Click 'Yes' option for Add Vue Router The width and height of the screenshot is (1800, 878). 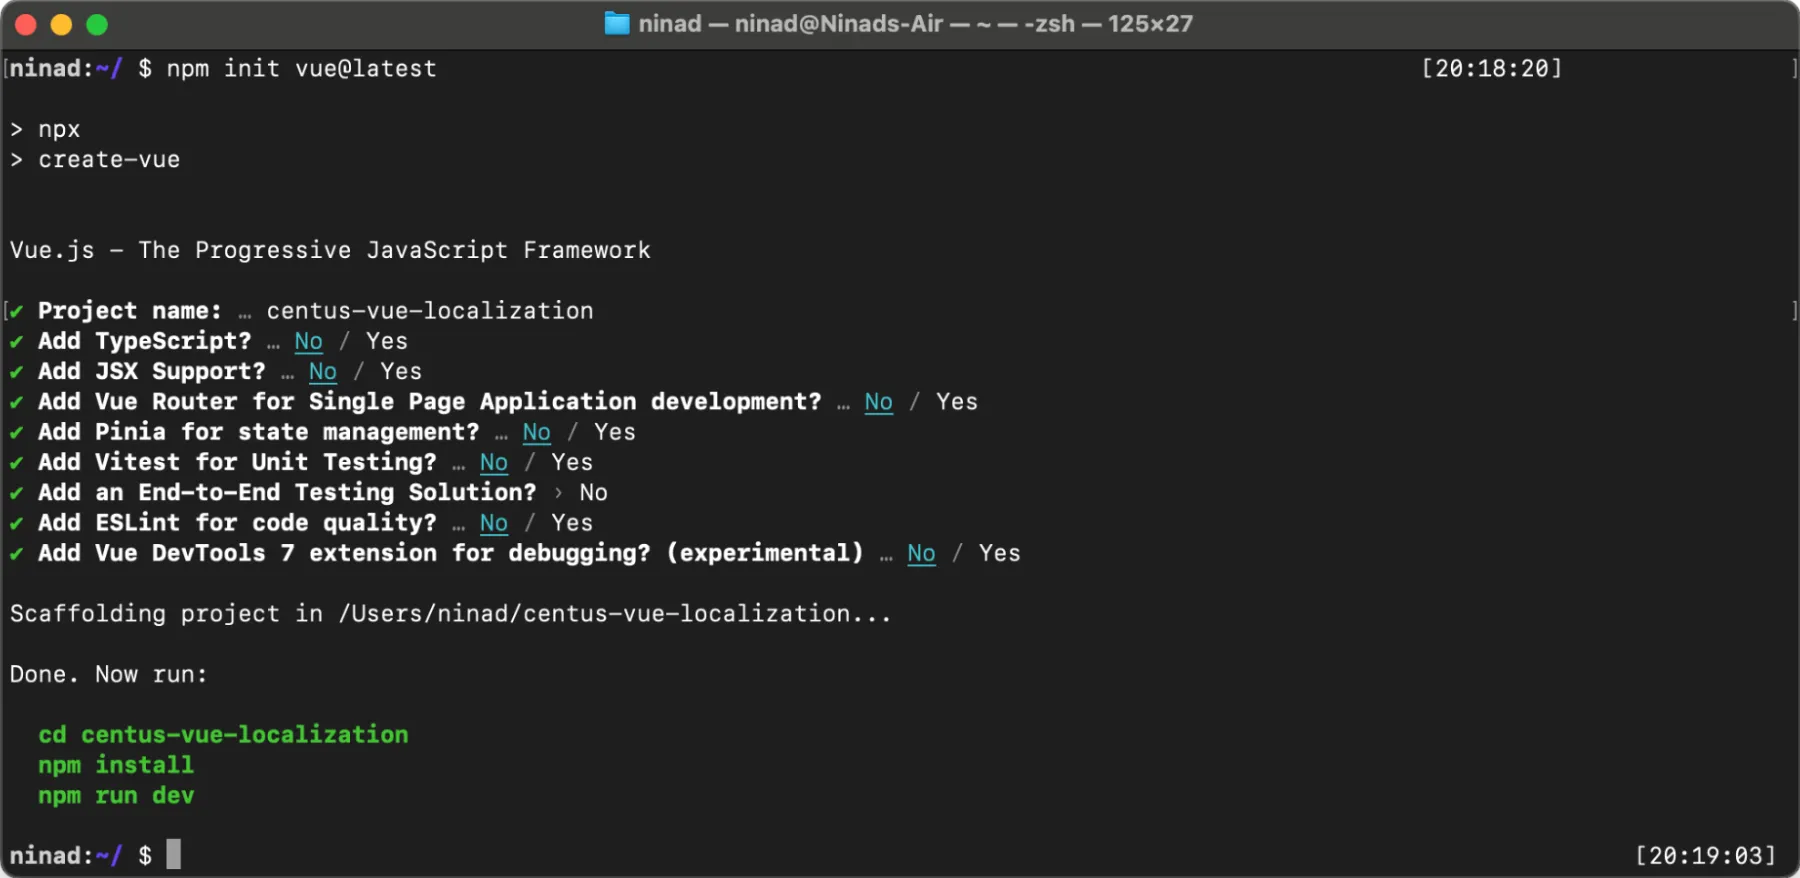coord(957,402)
